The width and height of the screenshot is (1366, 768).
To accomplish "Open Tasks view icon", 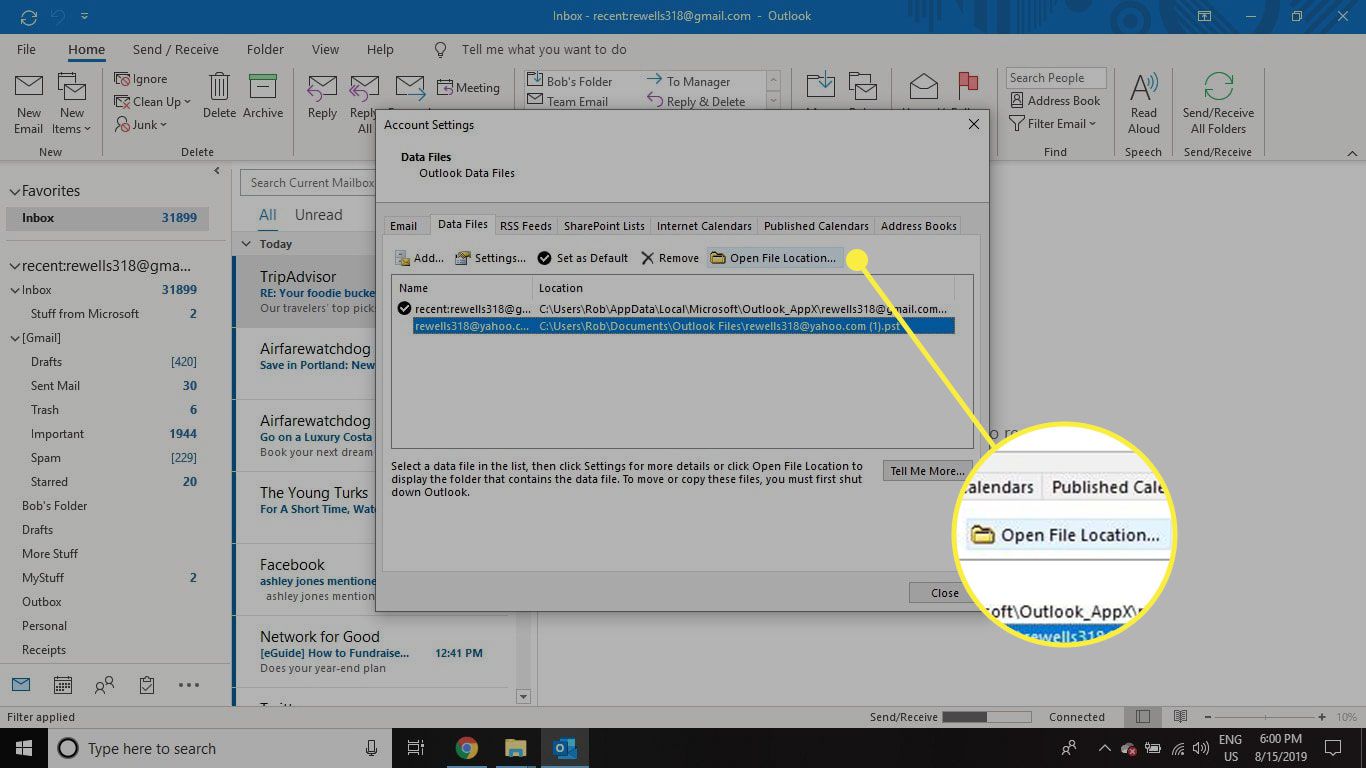I will tap(147, 685).
